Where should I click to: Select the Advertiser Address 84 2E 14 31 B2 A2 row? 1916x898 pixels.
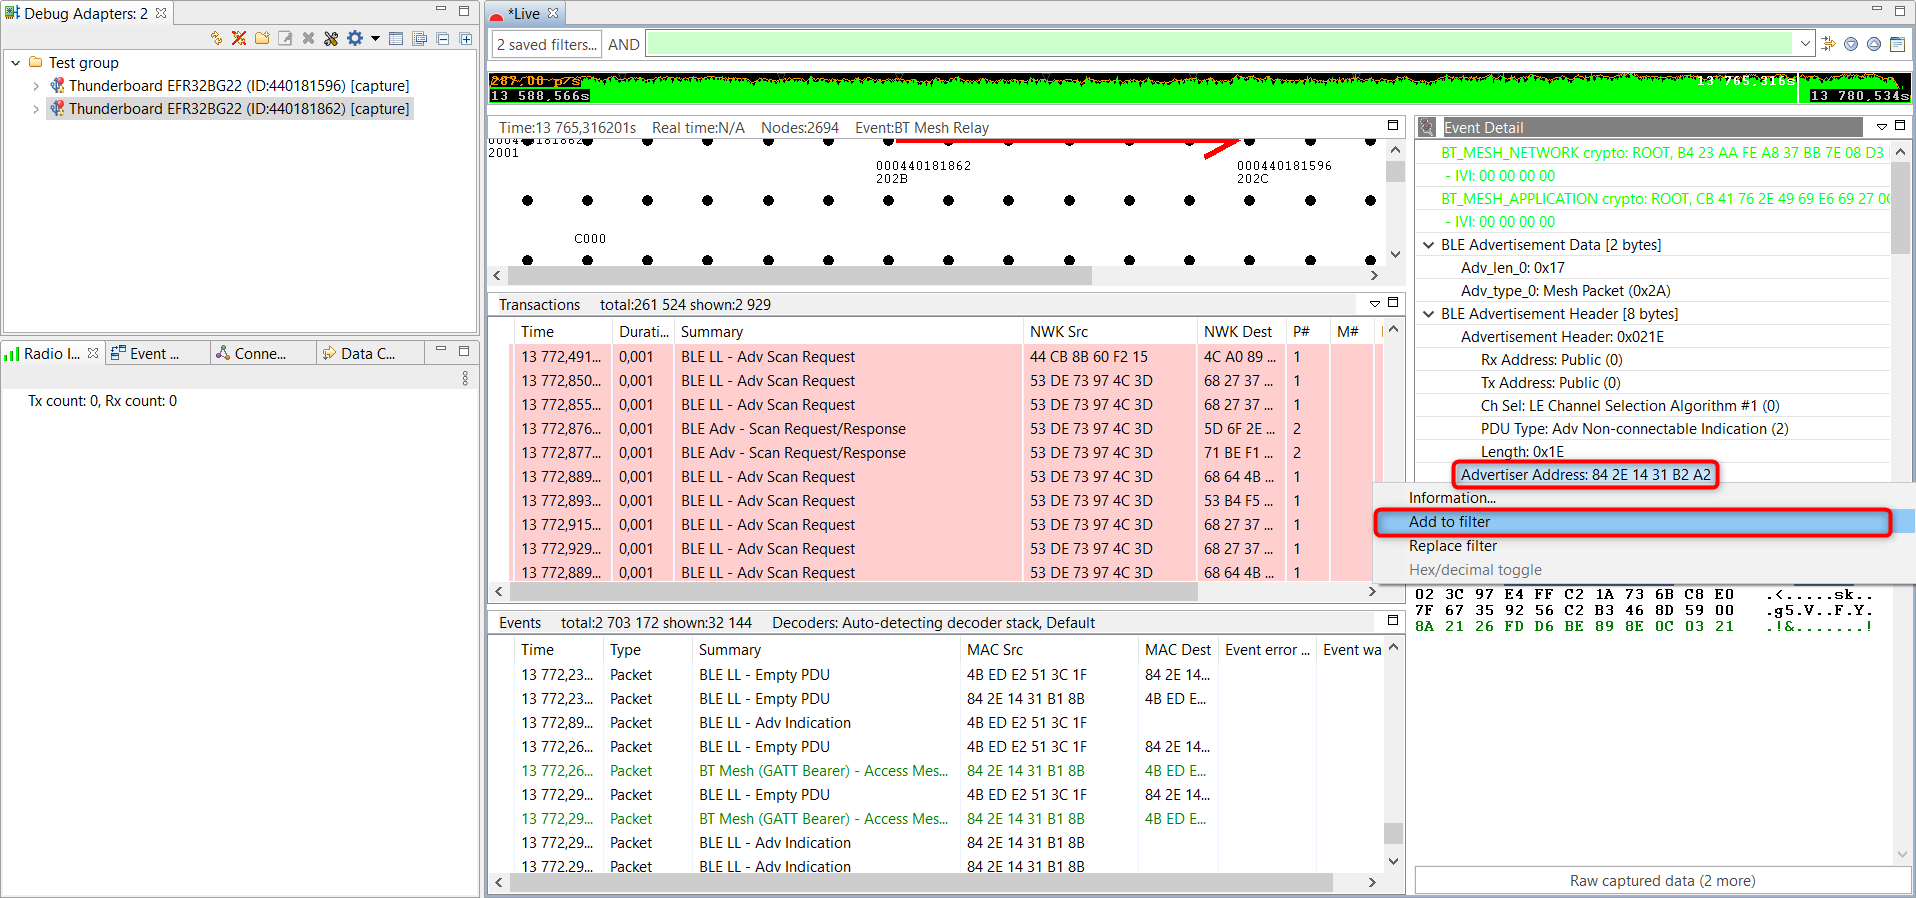click(1585, 475)
